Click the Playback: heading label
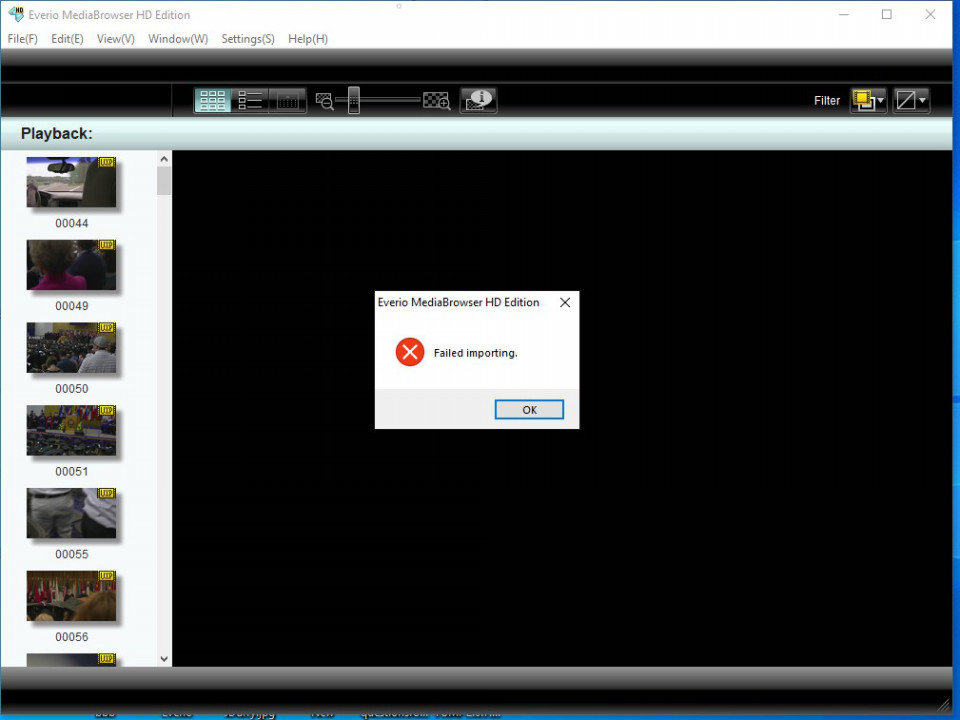Screen dimensions: 960x720 coord(56,133)
